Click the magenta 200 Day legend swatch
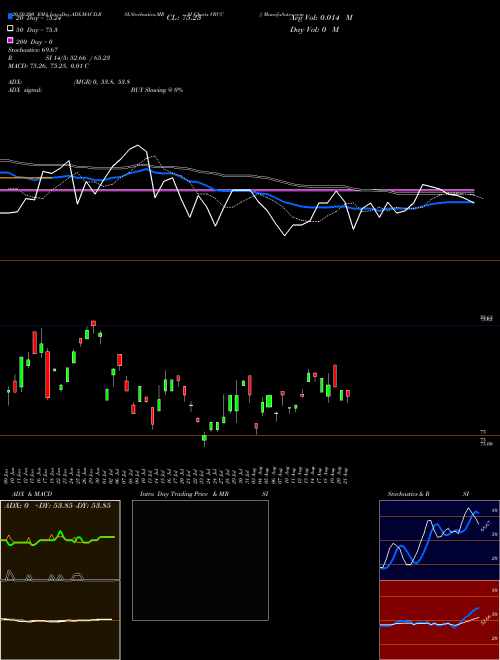Screen dimensions: 500x660 click(x=10, y=41)
